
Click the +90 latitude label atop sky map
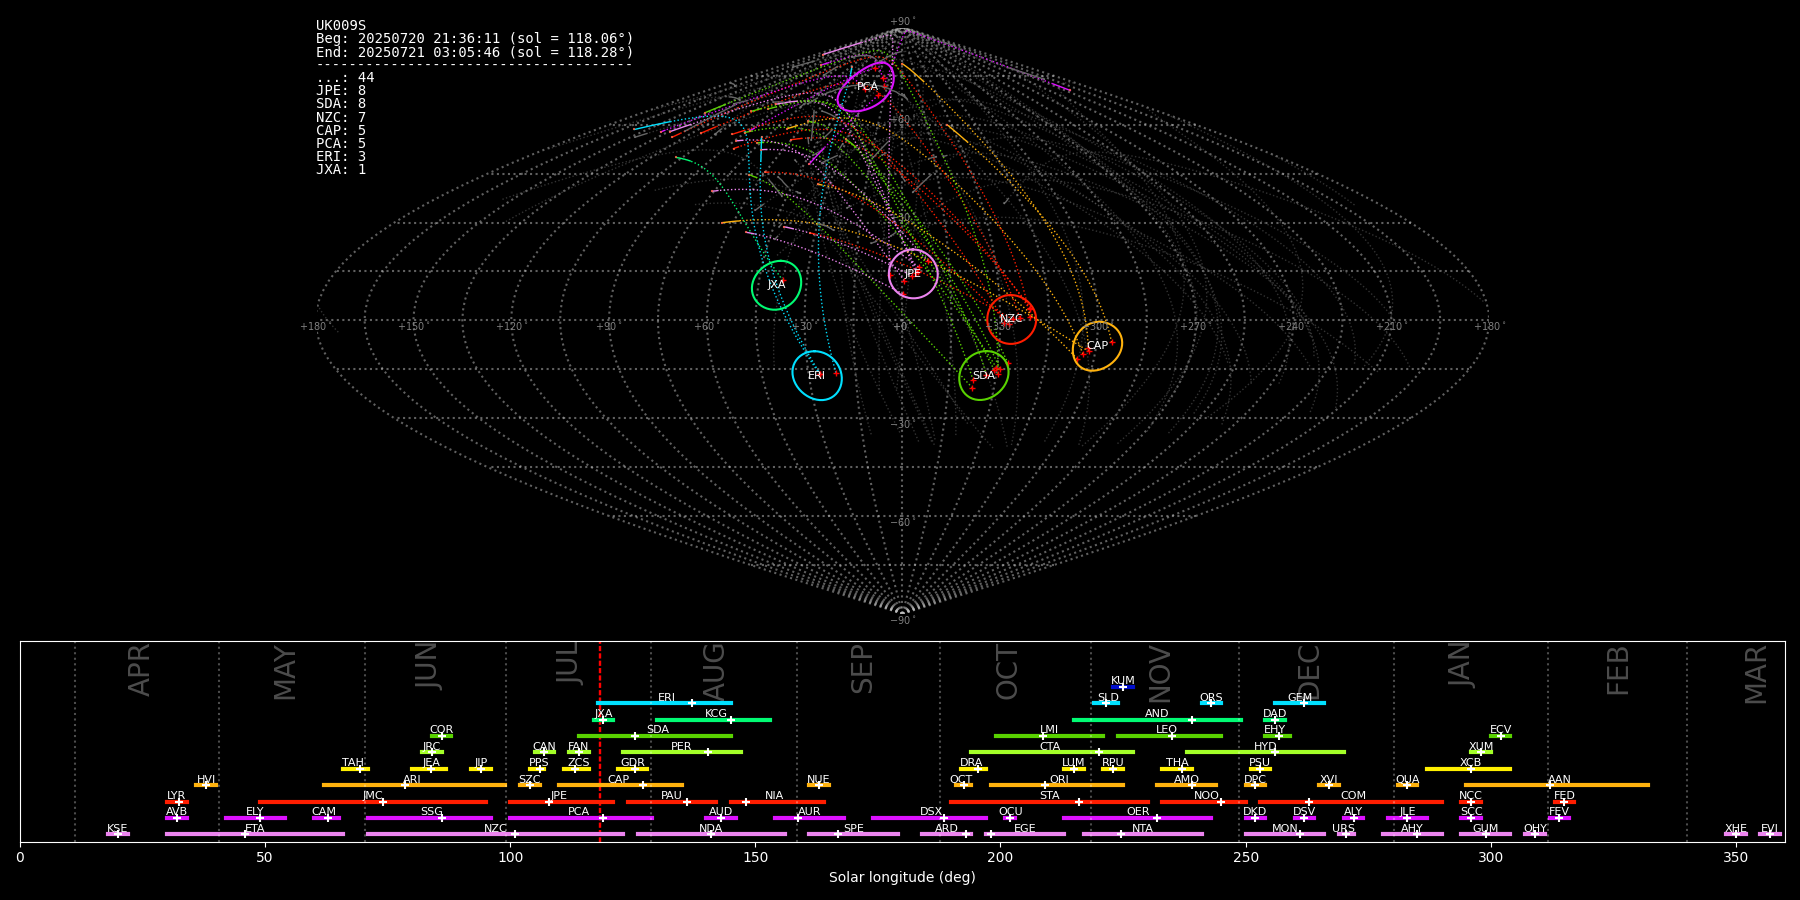pos(901,22)
